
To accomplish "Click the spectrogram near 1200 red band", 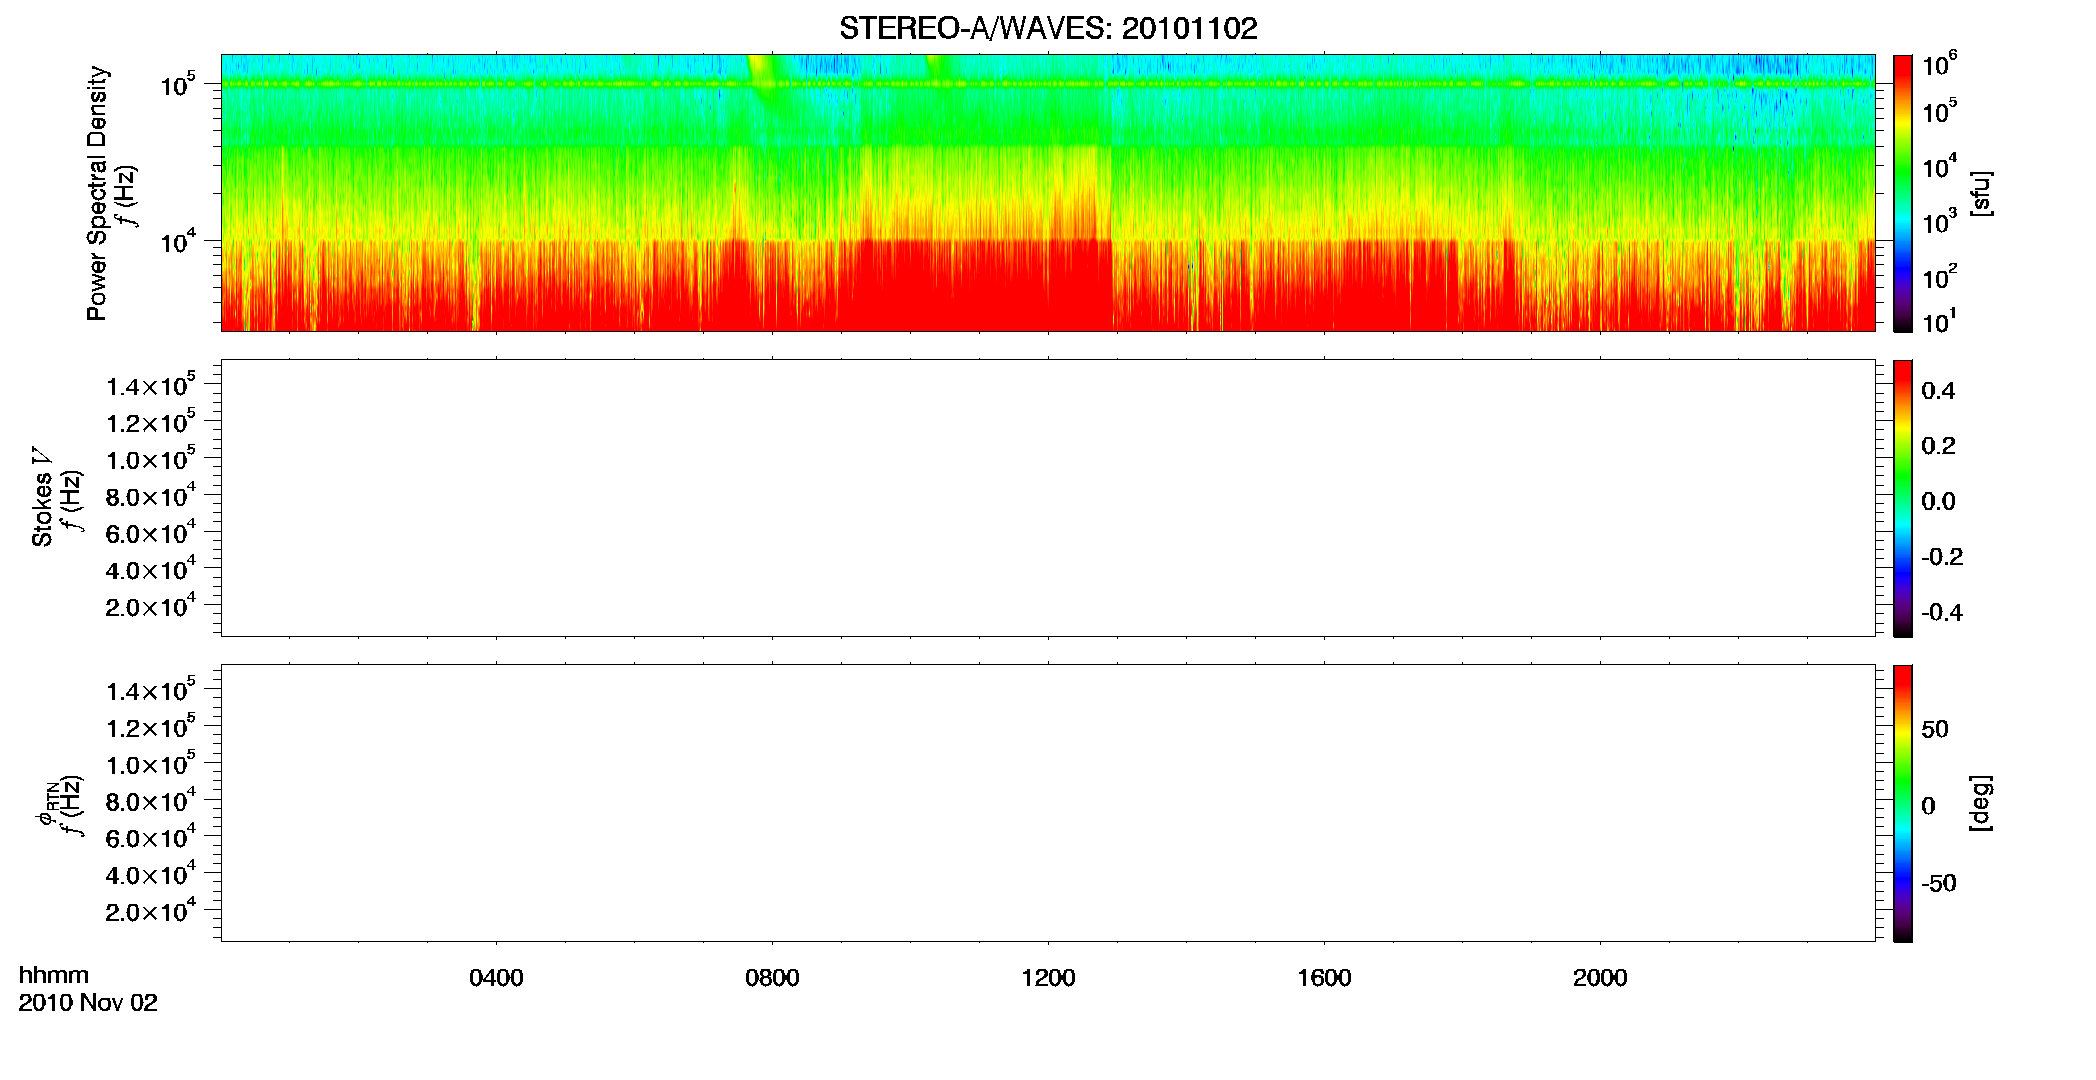I will [1048, 285].
